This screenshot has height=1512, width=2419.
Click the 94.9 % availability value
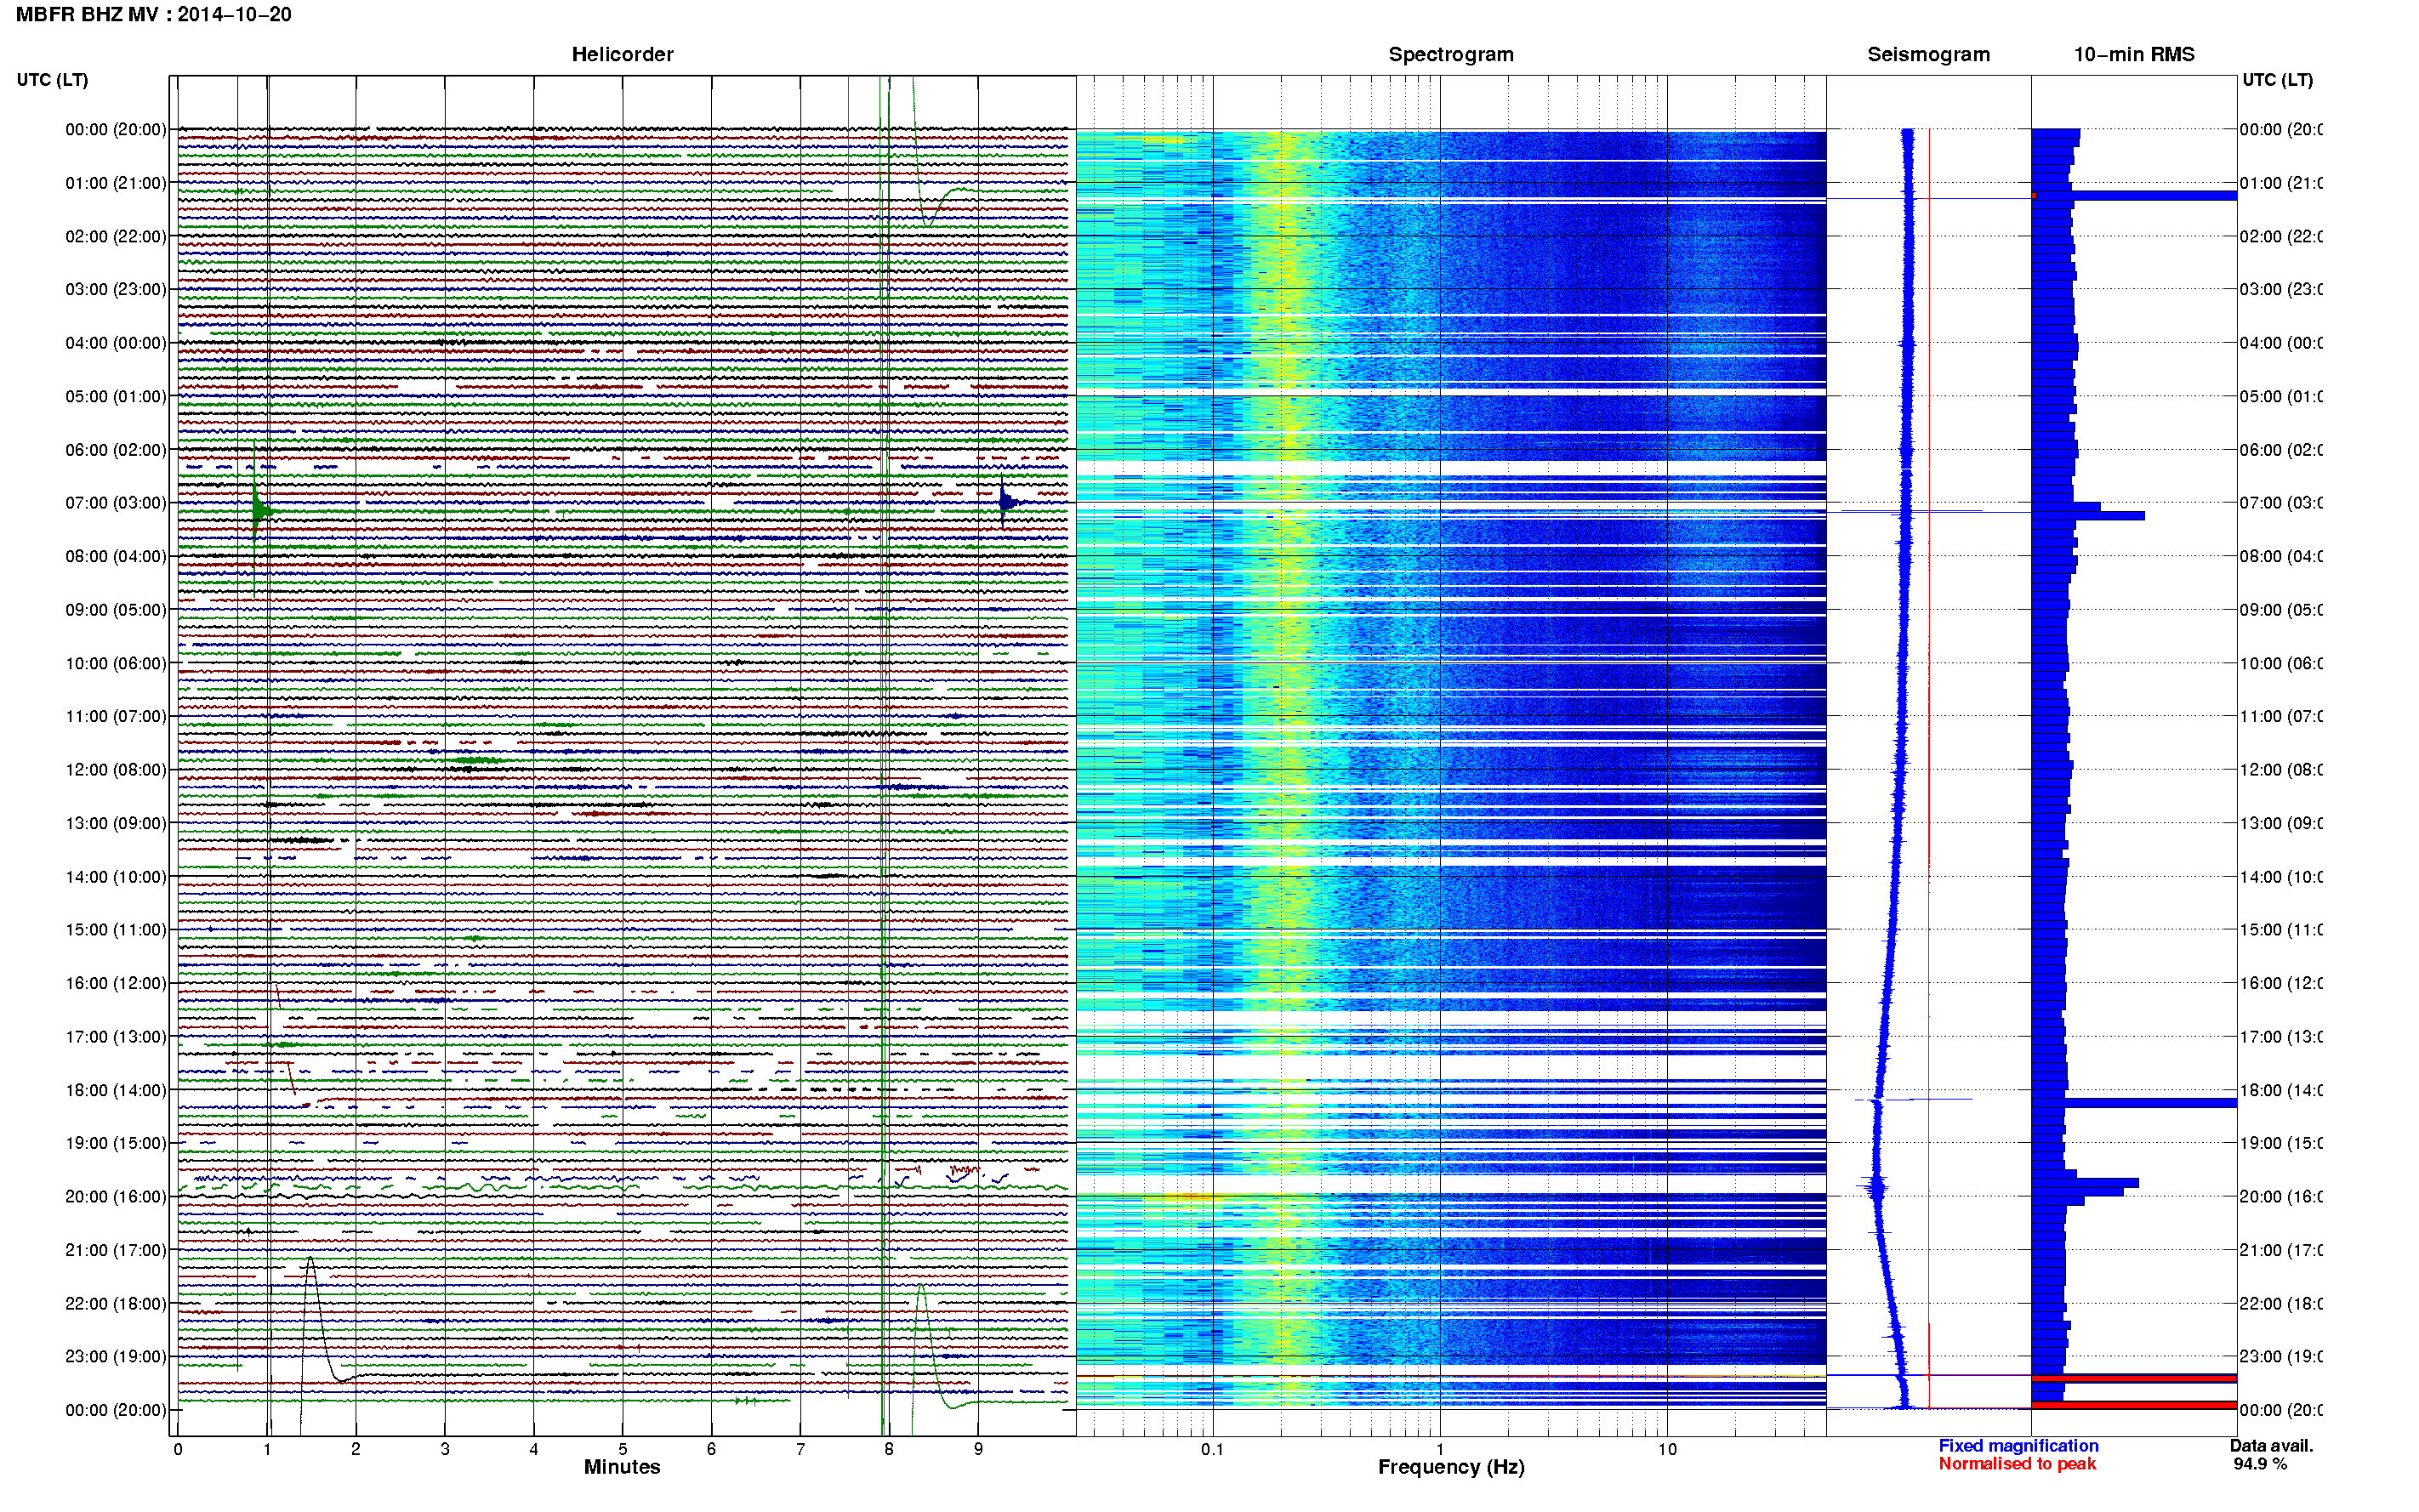coord(2260,1464)
